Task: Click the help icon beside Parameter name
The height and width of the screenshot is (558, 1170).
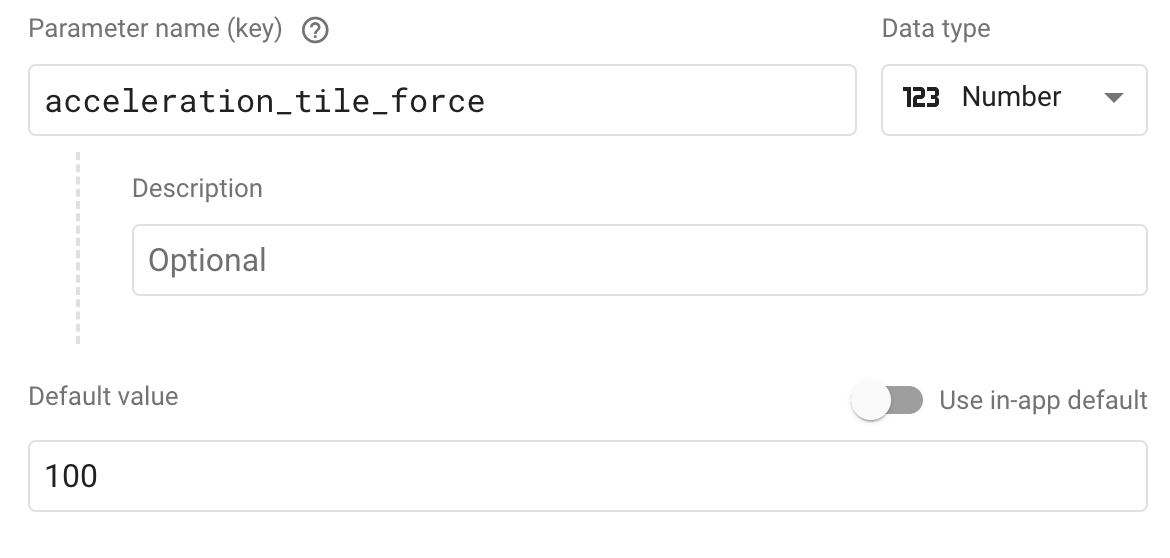Action: [316, 31]
